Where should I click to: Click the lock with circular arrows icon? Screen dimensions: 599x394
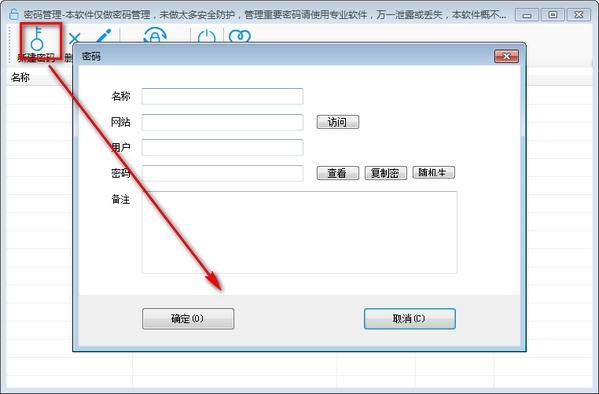pos(155,35)
